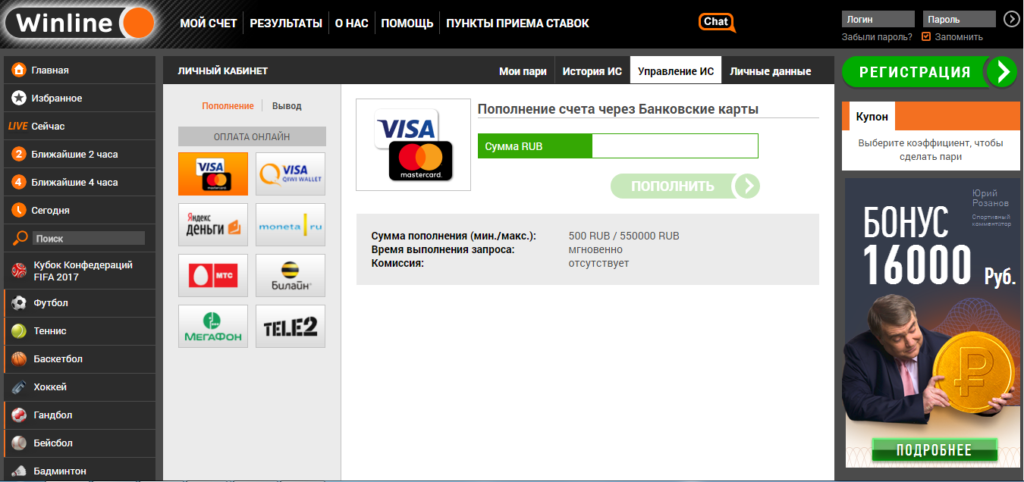Screen dimensions: 1024x482
Task: Click the ЛИЧНЫЙ КАБИНЕТ heading
Action: pyautogui.click(x=223, y=71)
